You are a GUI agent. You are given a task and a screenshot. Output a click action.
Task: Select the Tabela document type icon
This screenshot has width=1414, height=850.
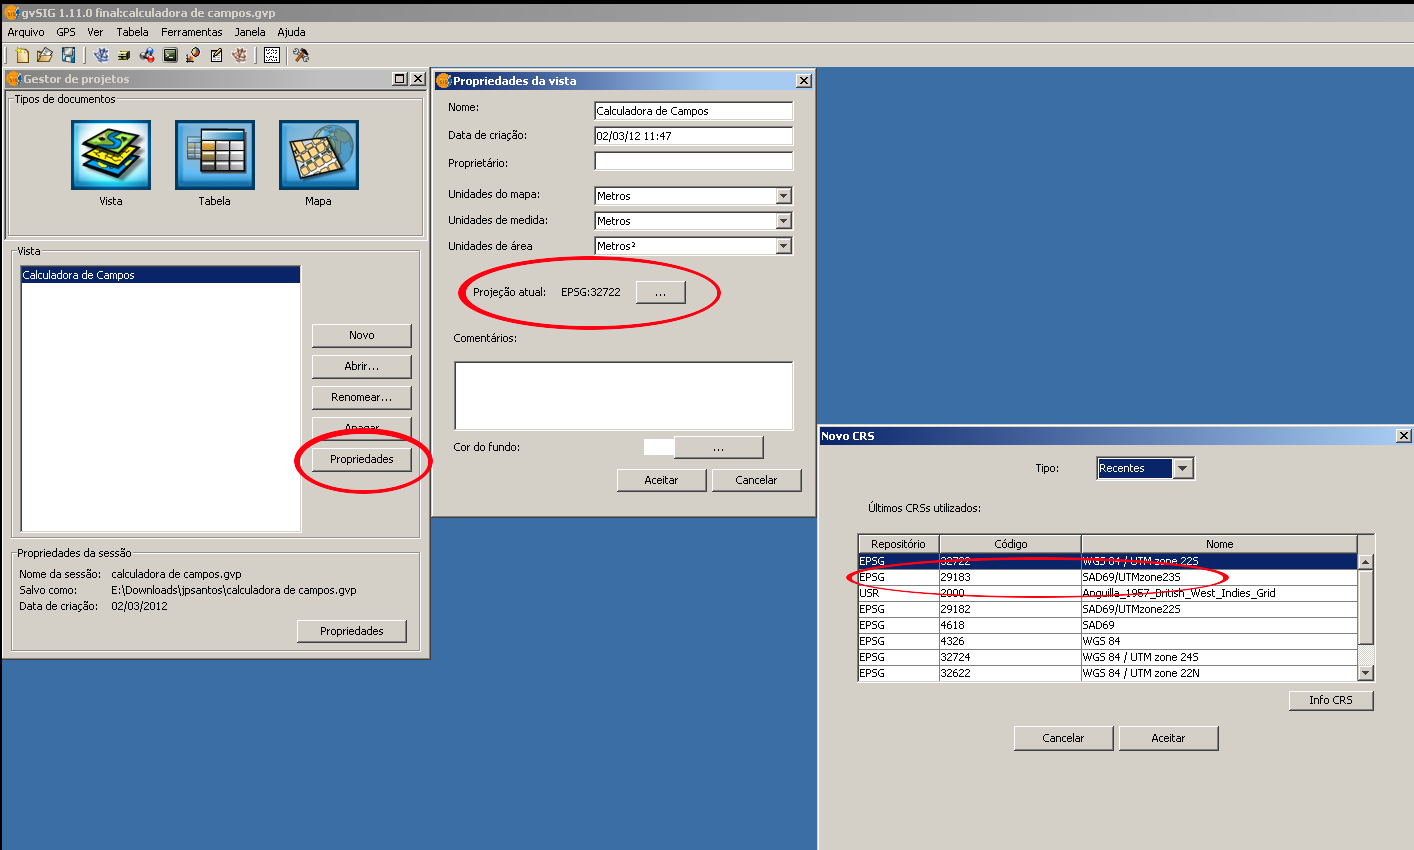214,155
